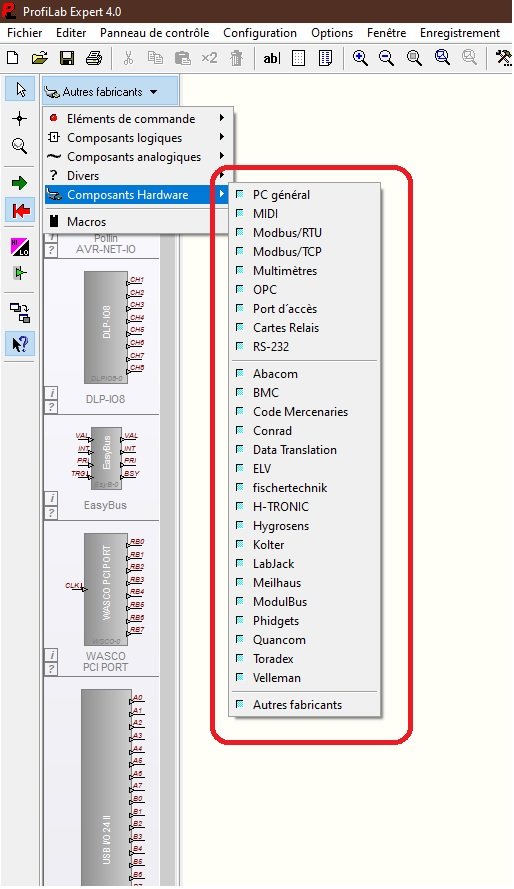Click the Zoom in (plus magnifier) icon
514x889 pixels.
(360, 58)
